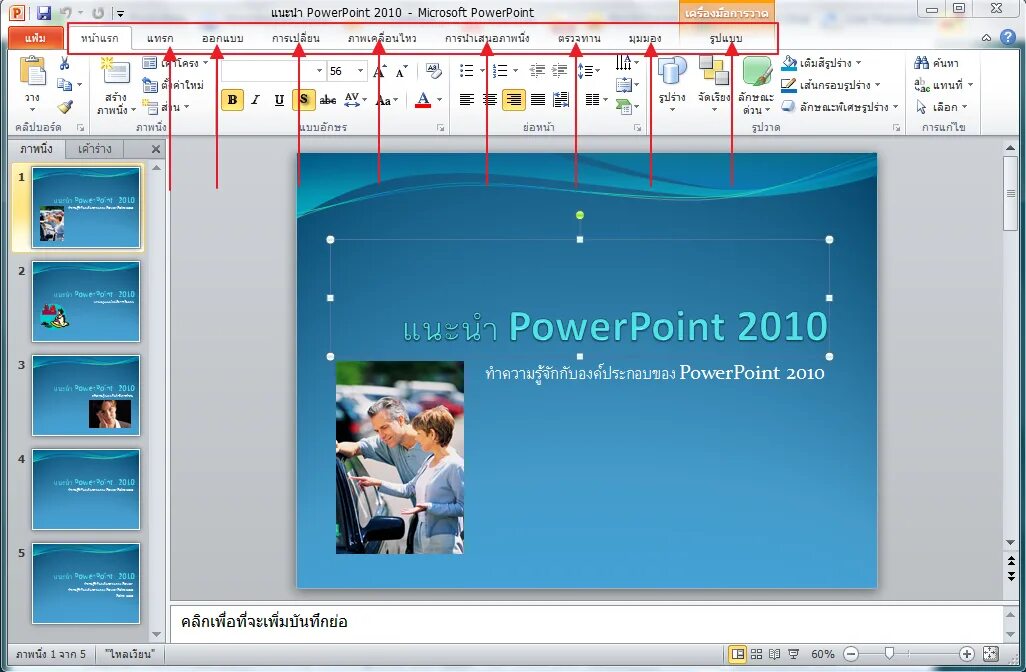Click the Shrink Font small A icon
Image resolution: width=1026 pixels, height=672 pixels.
401,71
